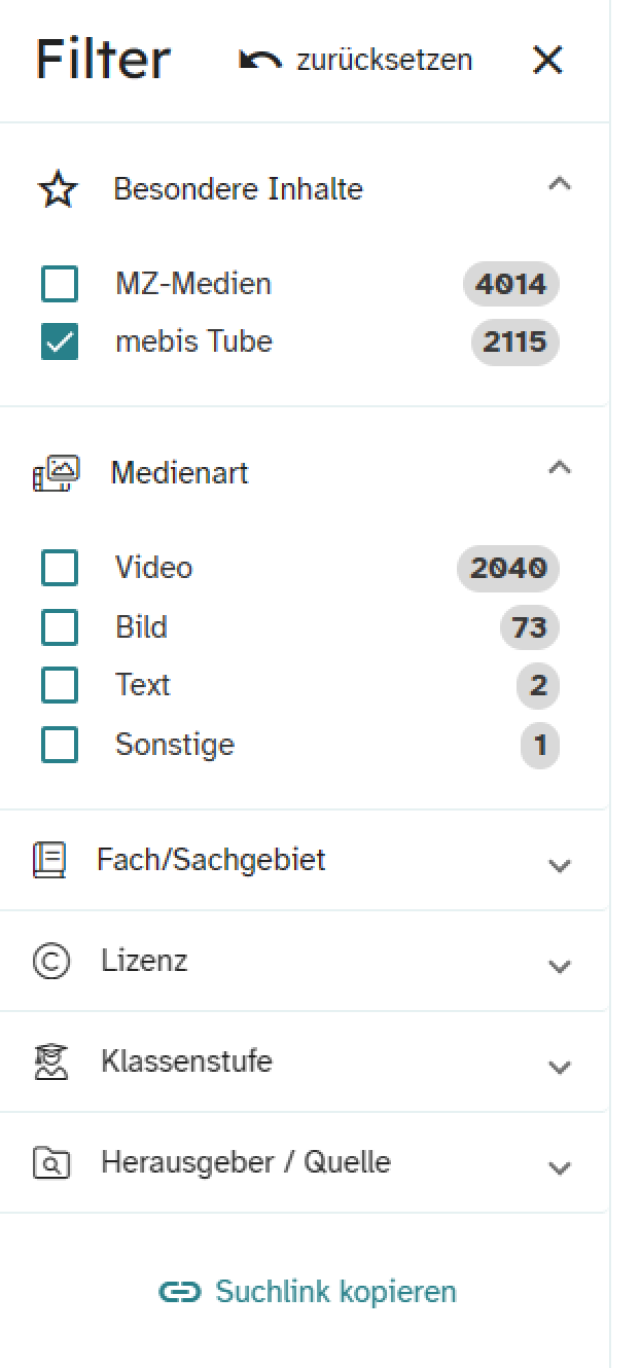The height and width of the screenshot is (1368, 640).
Task: Close the Filter panel with the X
Action: pyautogui.click(x=548, y=61)
